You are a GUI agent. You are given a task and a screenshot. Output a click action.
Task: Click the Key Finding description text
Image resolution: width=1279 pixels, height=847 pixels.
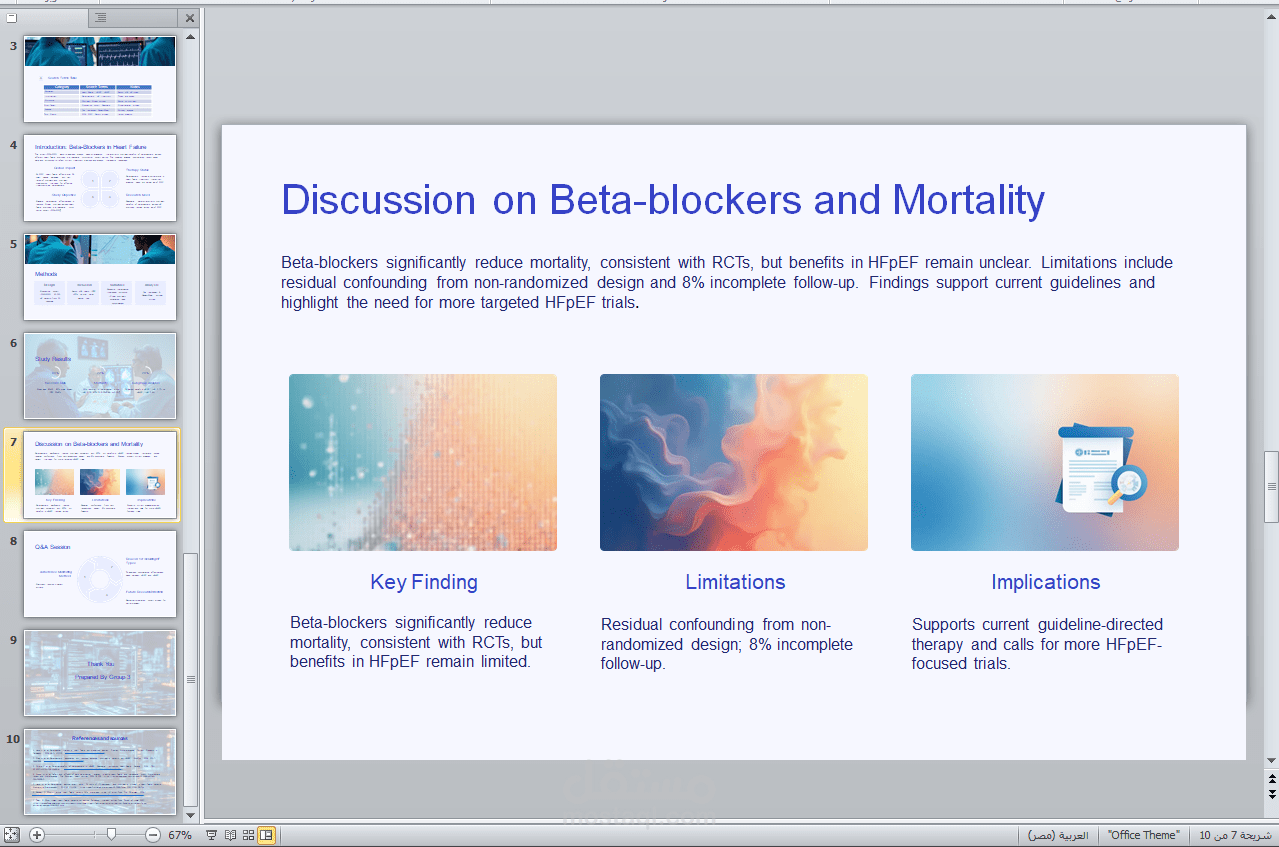417,642
